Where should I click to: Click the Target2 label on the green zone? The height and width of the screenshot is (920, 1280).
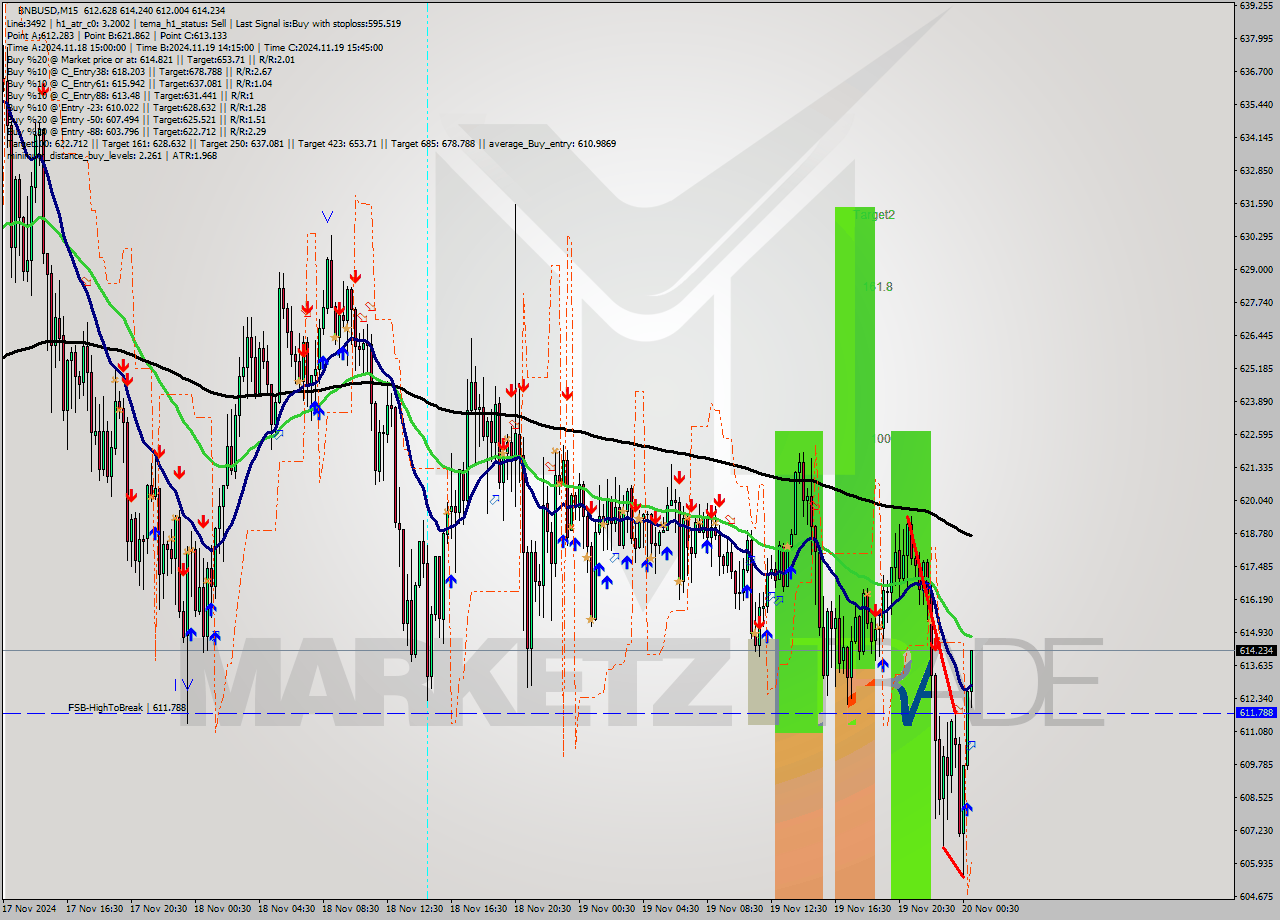point(875,215)
